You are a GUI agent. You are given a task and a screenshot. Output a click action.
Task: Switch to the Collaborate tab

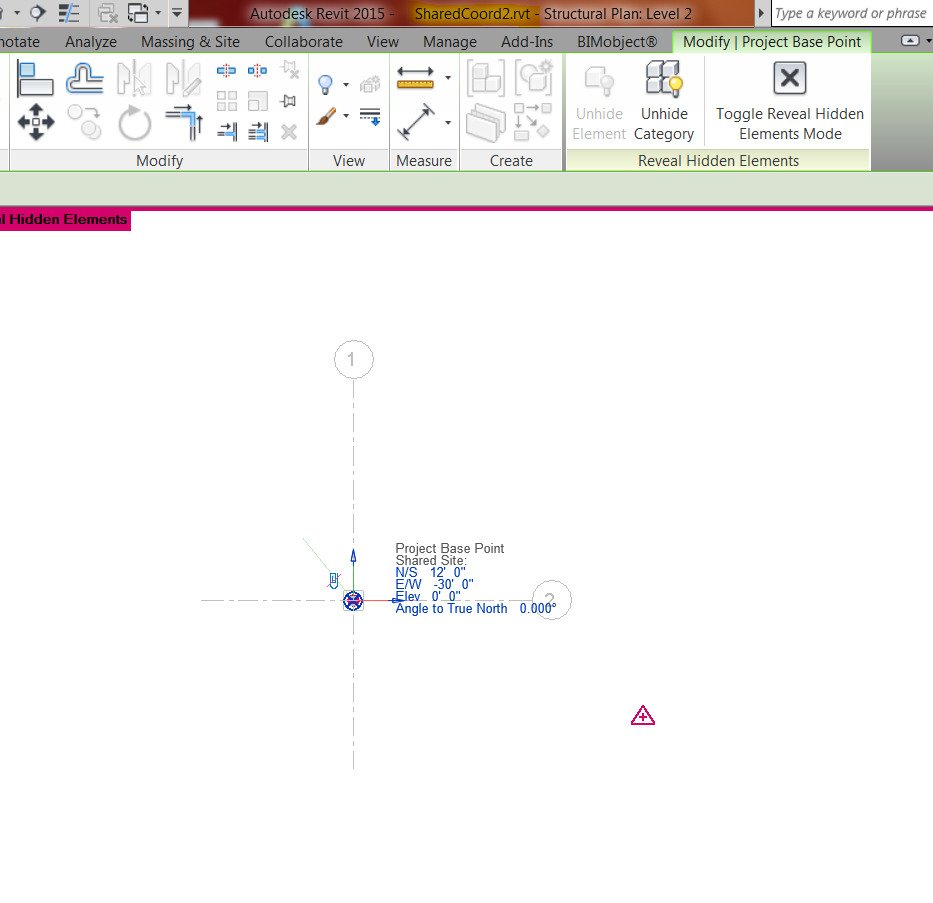303,42
